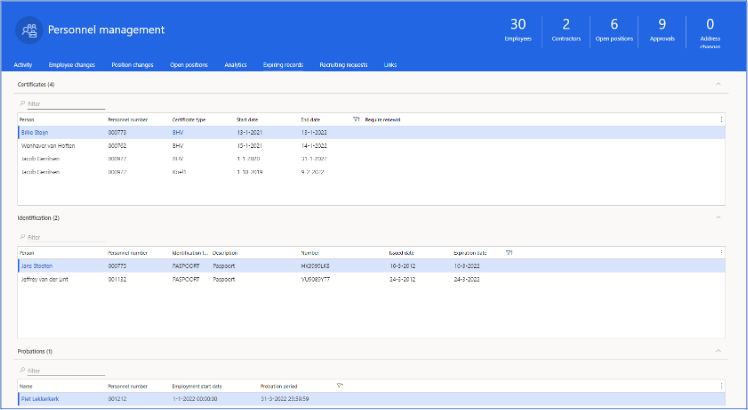
Task: Click the Certificates filter search icon
Action: pos(22,104)
